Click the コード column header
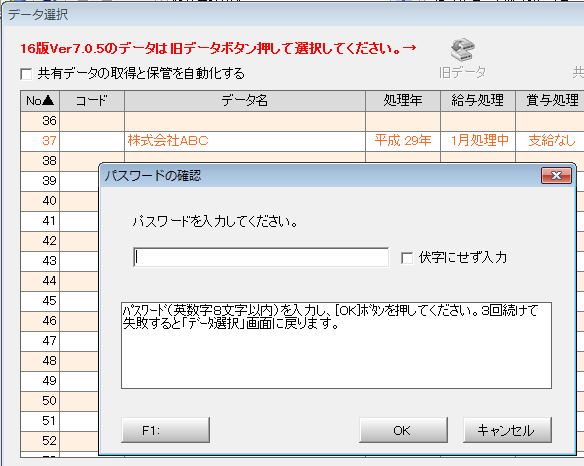The image size is (584, 466). point(92,101)
